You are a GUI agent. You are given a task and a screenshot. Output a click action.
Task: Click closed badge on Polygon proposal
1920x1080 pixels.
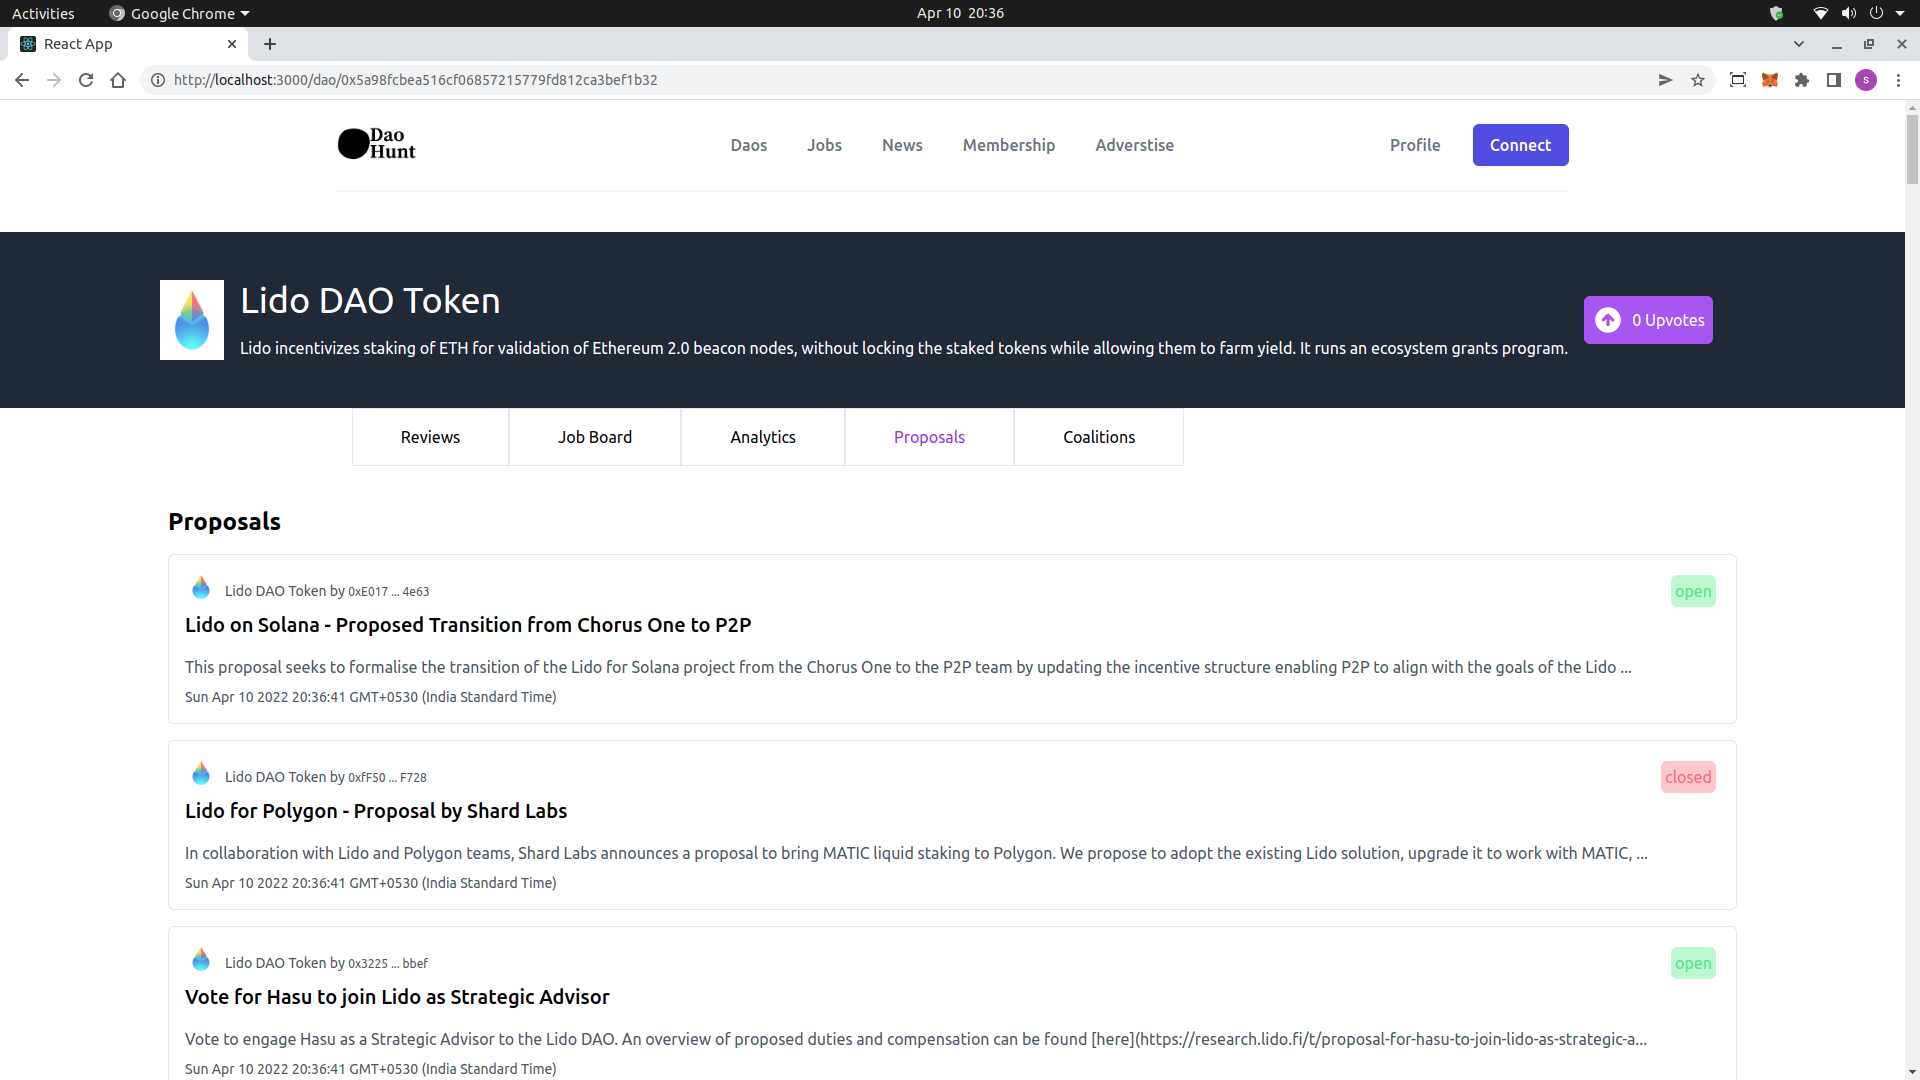(x=1688, y=777)
